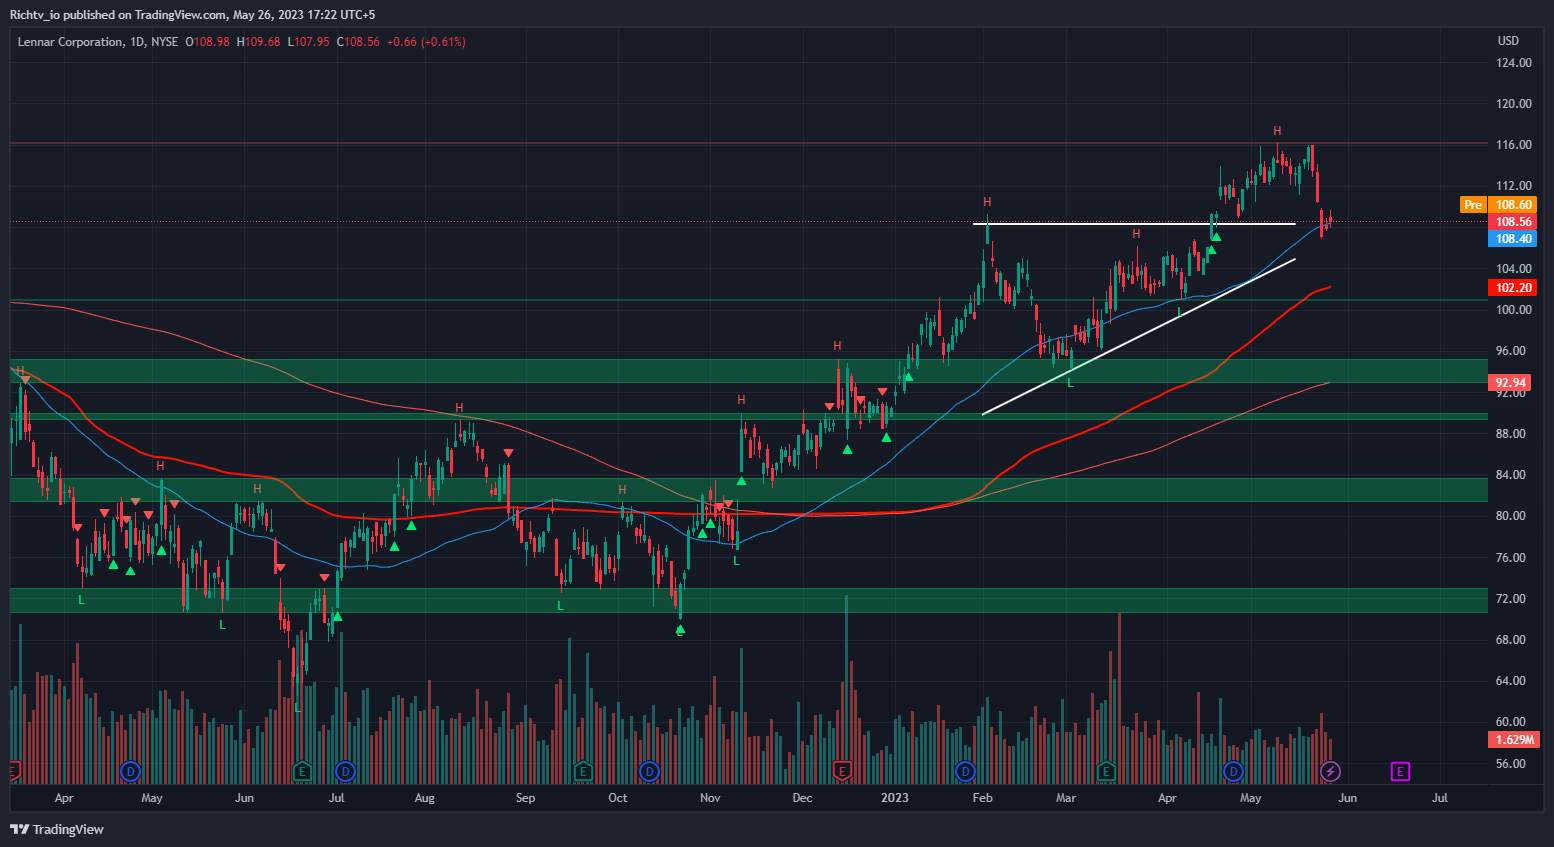Click the dividend D marker near May 2022
Viewport: 1554px width, 847px height.
(130, 771)
